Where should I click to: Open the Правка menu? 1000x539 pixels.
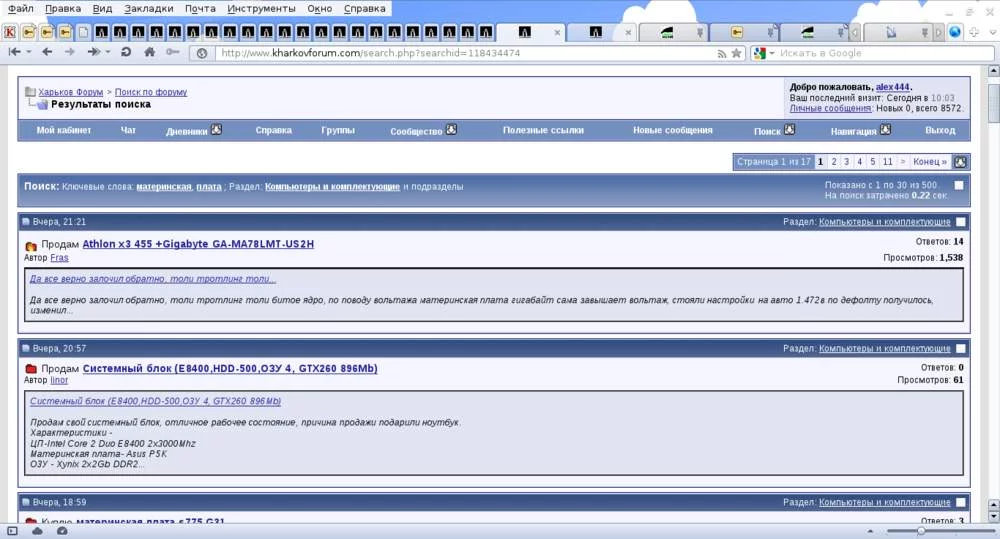click(x=62, y=8)
